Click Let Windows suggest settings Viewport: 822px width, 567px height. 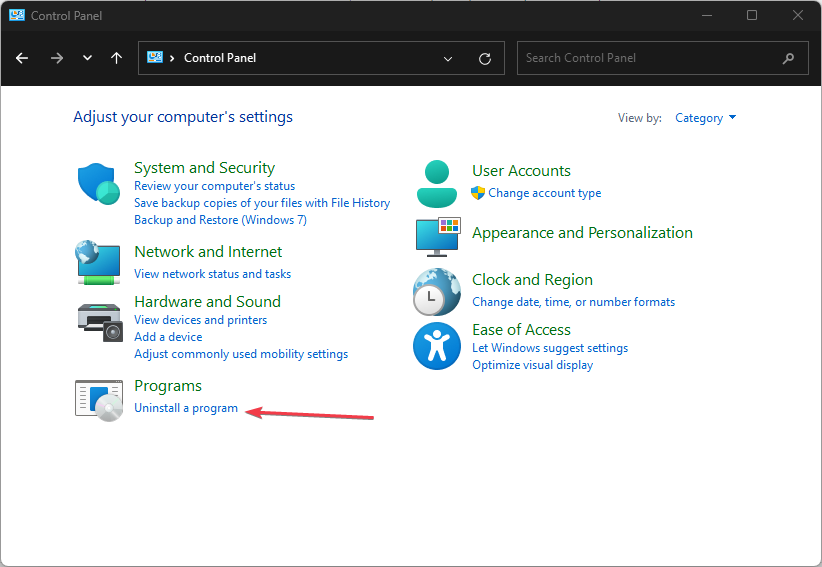(x=550, y=348)
